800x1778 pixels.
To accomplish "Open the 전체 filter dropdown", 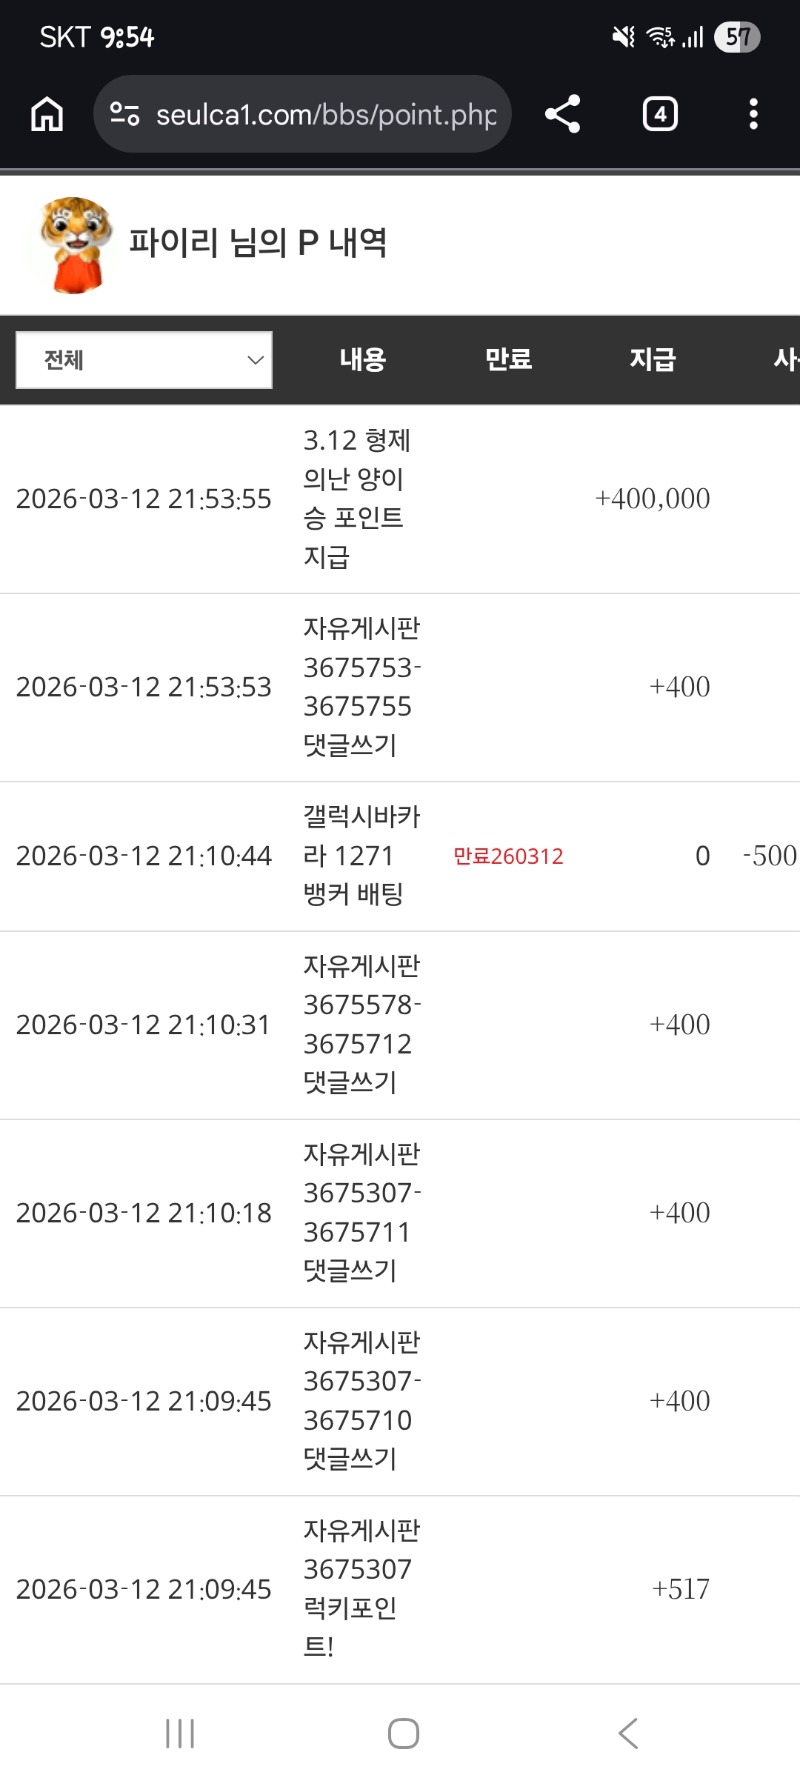I will coord(144,360).
